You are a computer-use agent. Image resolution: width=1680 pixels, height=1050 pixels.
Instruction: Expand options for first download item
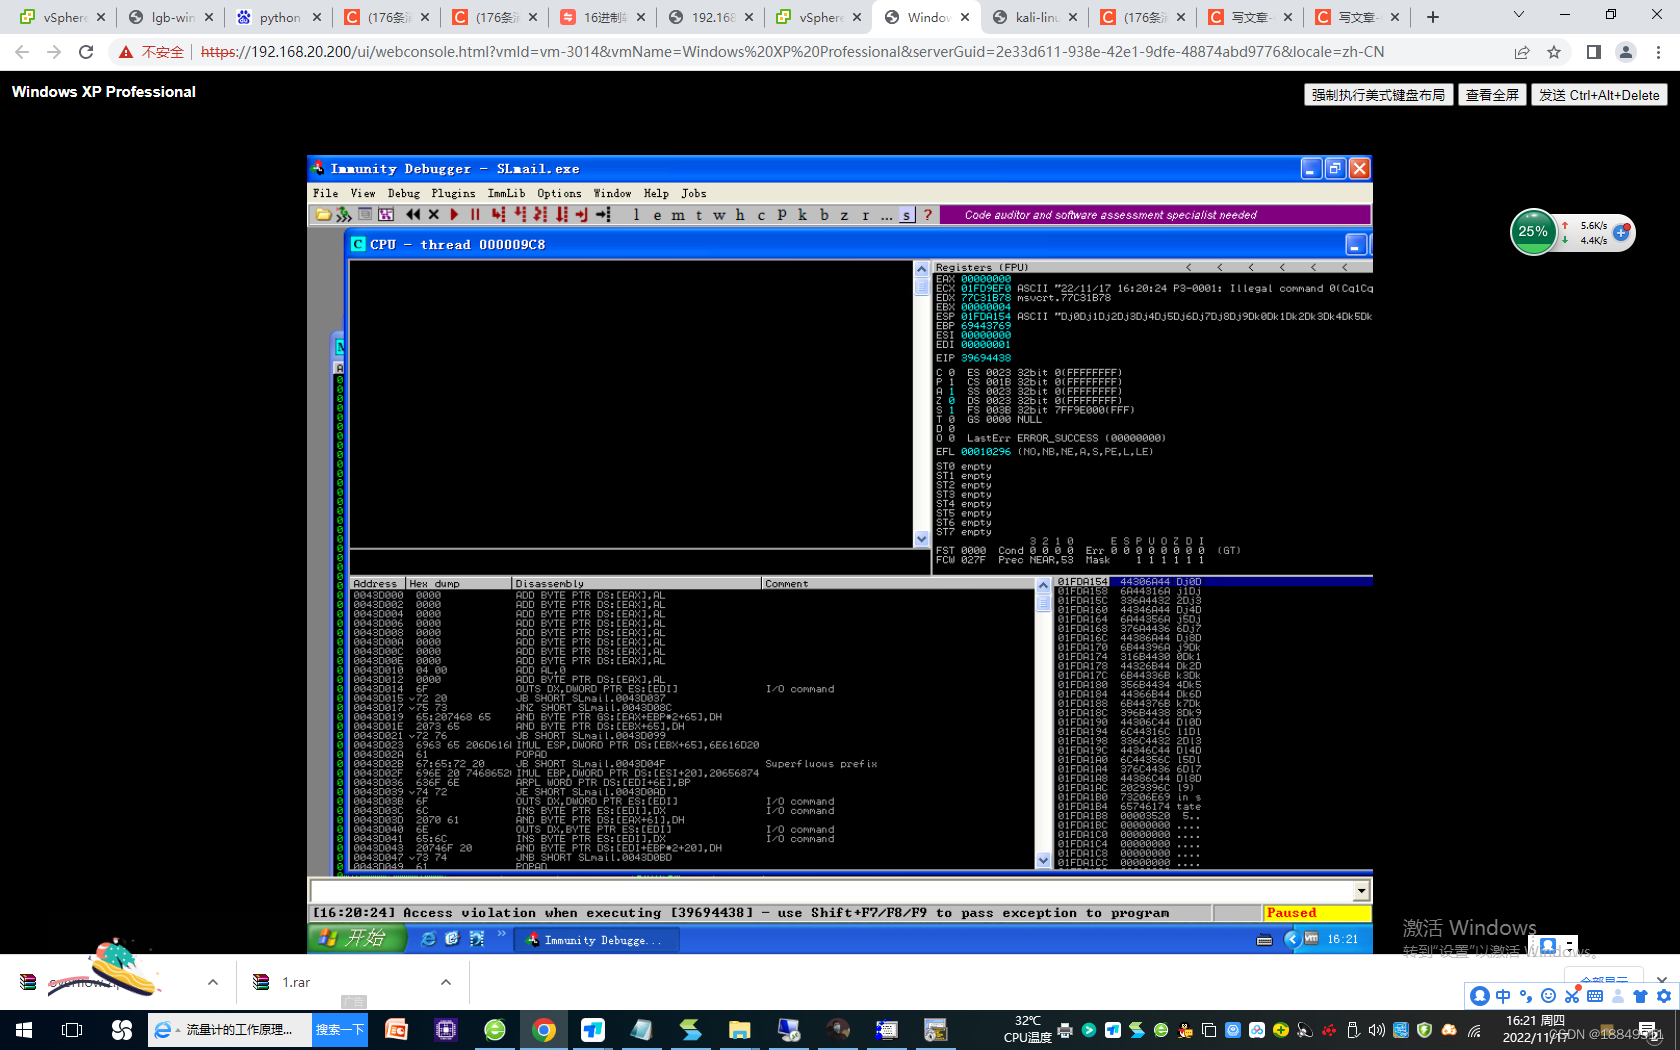(x=213, y=982)
